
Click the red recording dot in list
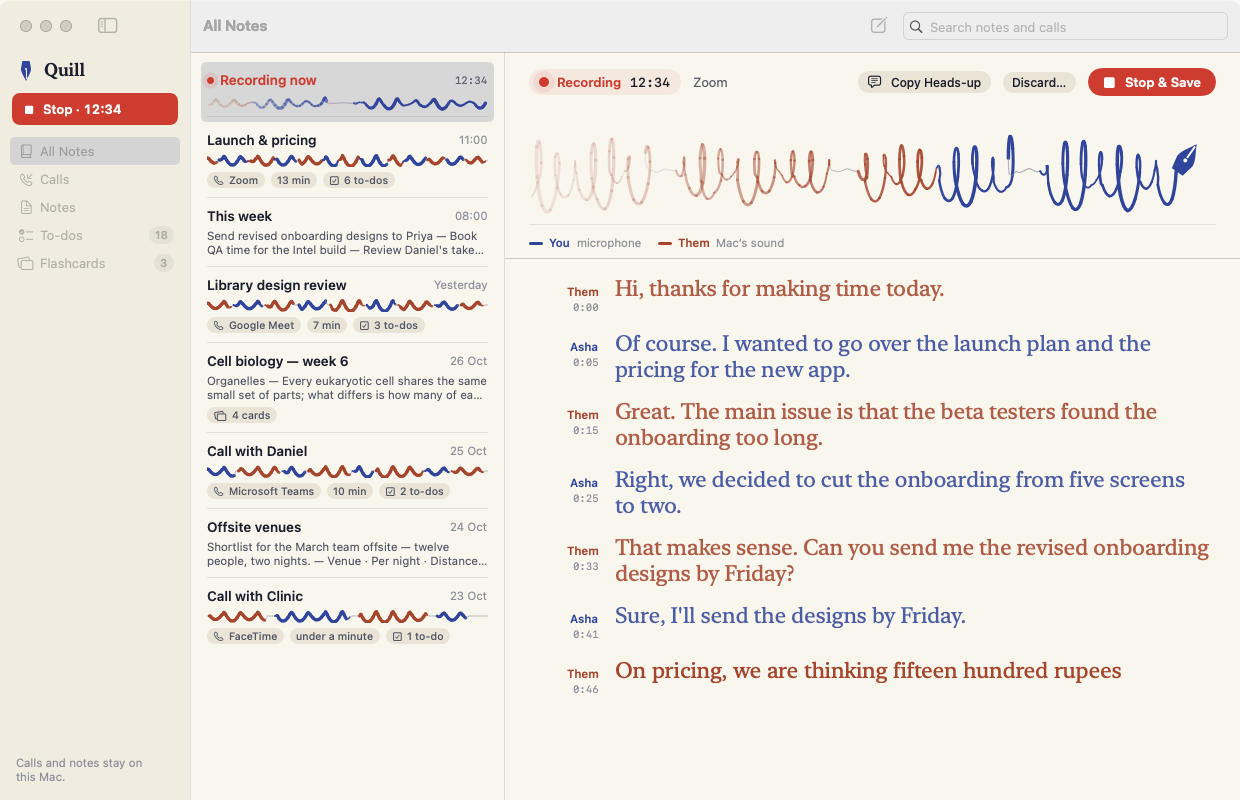pyautogui.click(x=211, y=80)
